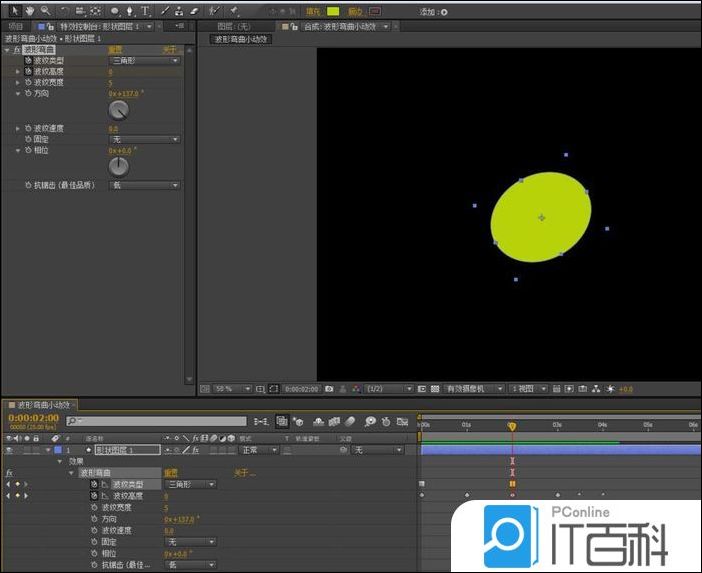Screen dimensions: 702x573
Task: Open the 固定 dropdown in effect controls
Action: (144, 139)
